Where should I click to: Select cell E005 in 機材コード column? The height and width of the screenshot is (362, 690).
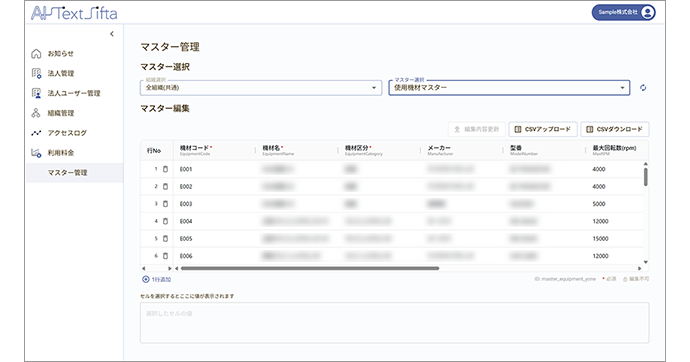214,238
